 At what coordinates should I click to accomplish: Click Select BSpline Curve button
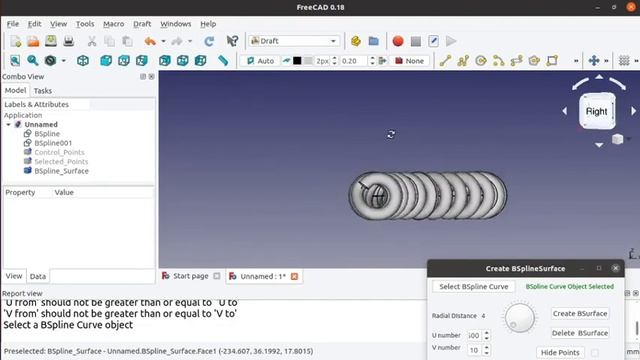[x=473, y=287]
